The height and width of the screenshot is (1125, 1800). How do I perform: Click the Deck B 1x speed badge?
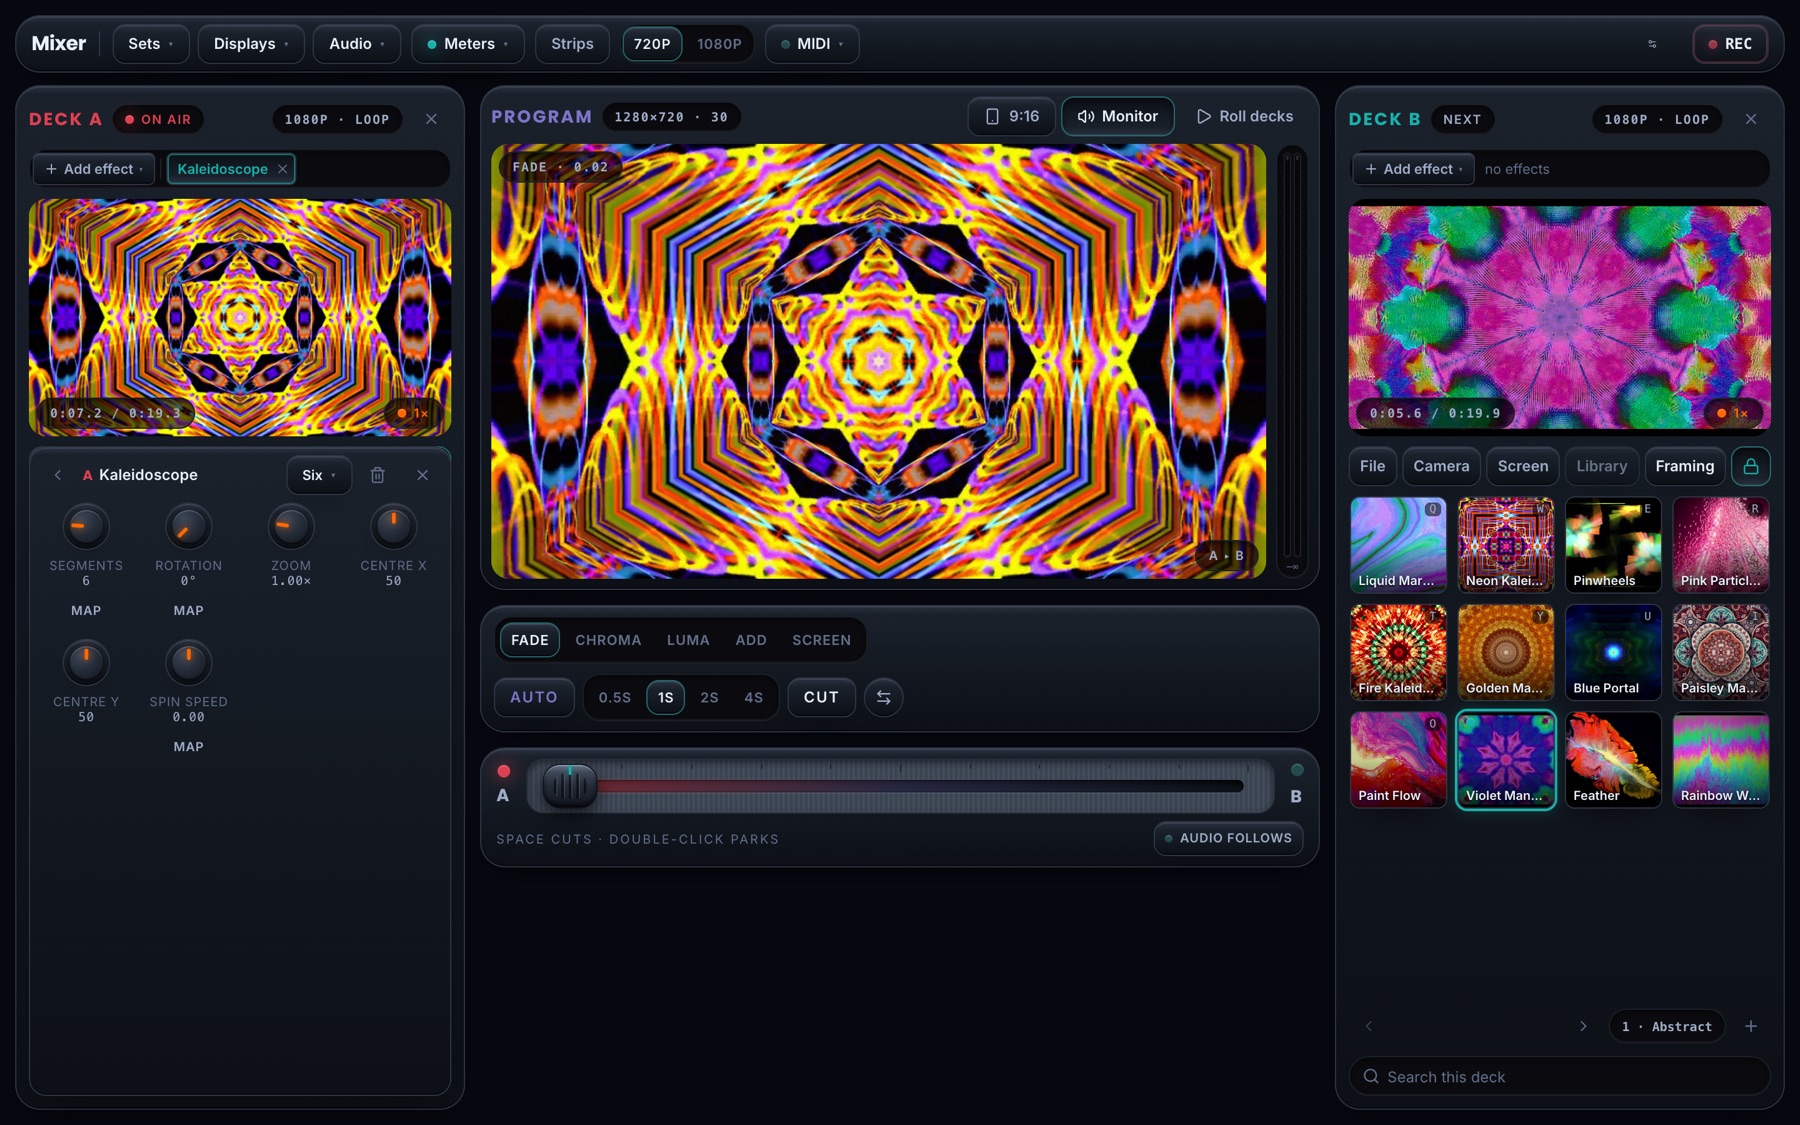pyautogui.click(x=1733, y=413)
